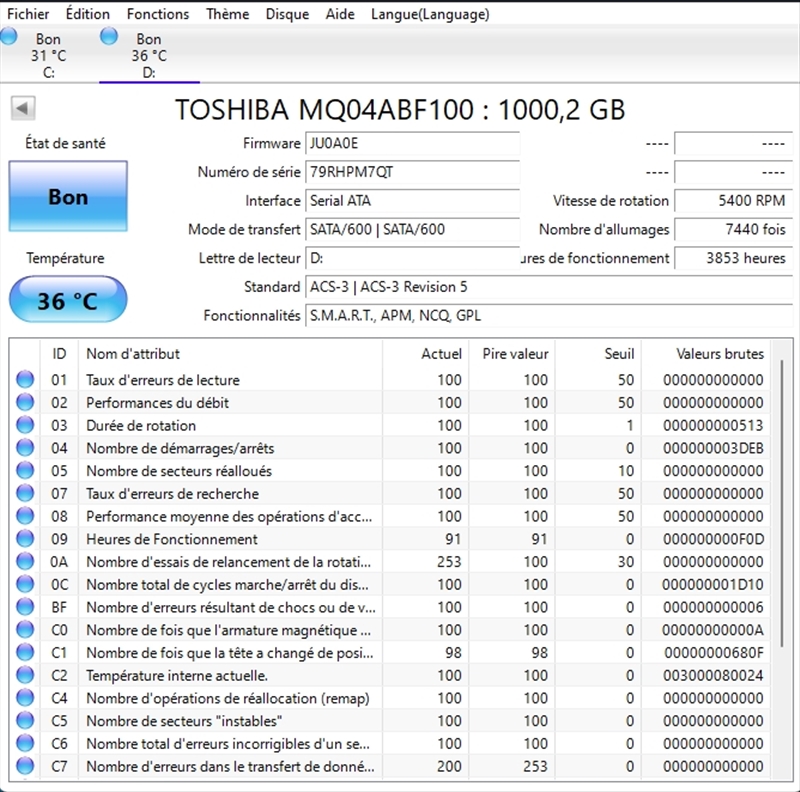Click the status icon for attribute 05
The height and width of the screenshot is (792, 800).
(x=25, y=471)
